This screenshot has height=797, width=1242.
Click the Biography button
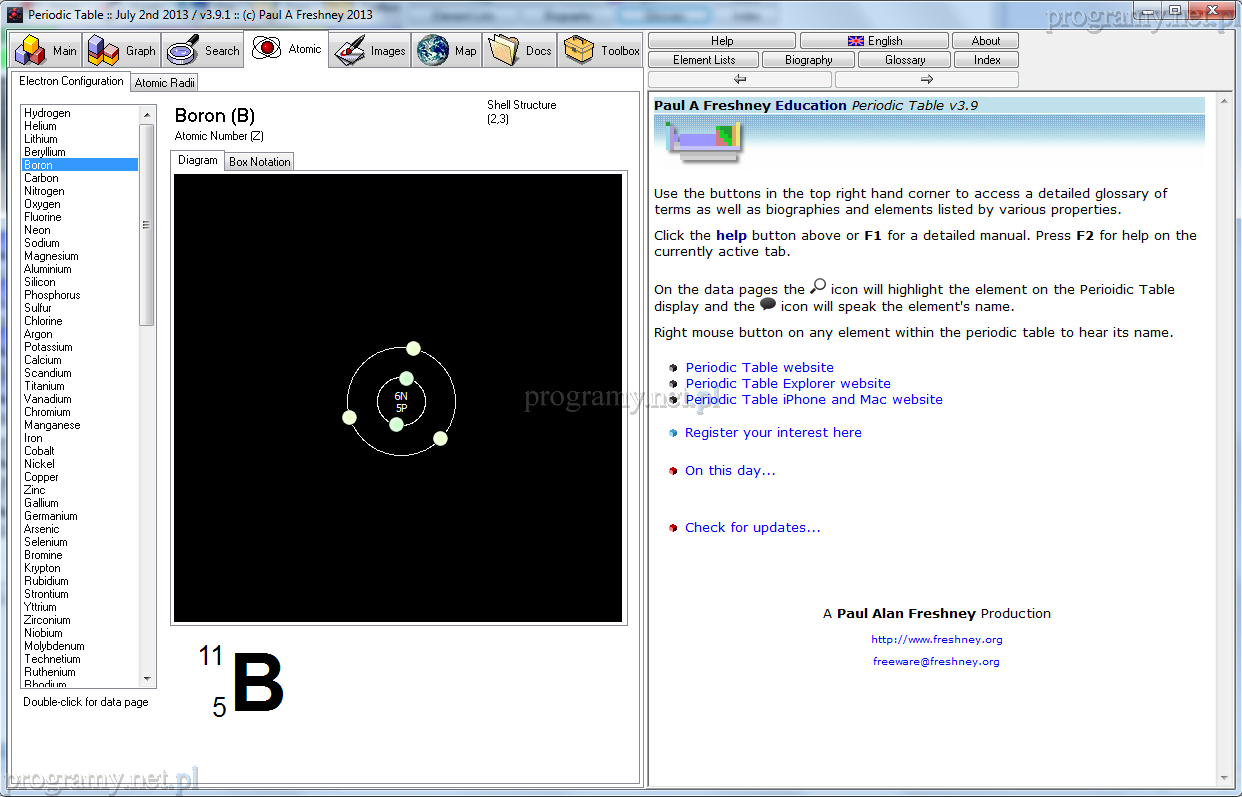click(x=808, y=60)
